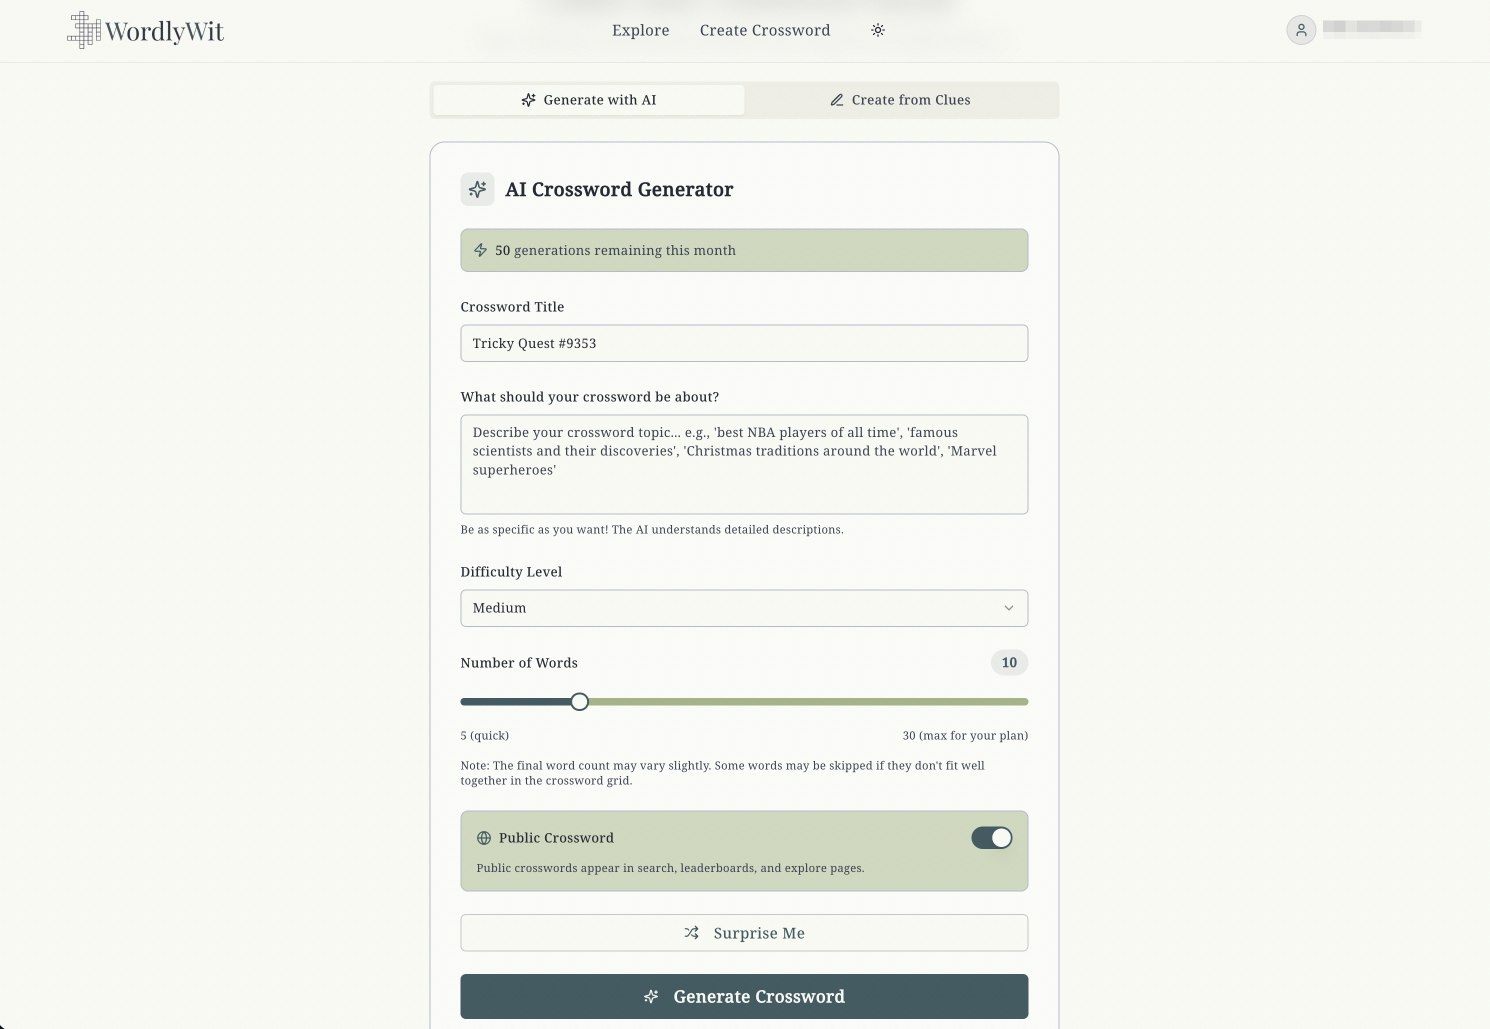Select Medium from Difficulty Level

(x=744, y=608)
